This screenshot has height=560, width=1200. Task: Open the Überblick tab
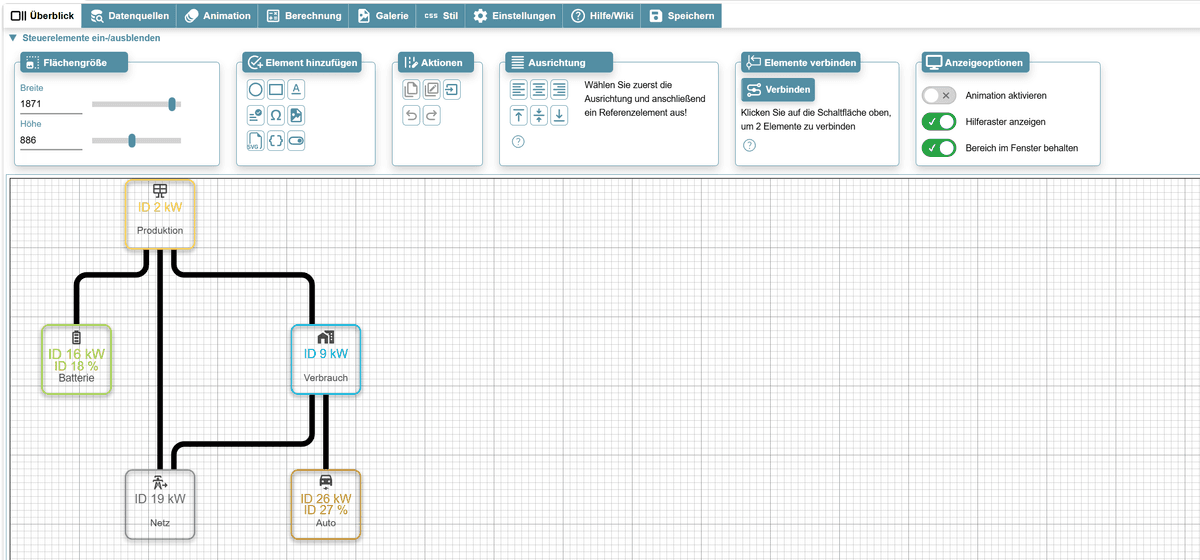pos(41,15)
